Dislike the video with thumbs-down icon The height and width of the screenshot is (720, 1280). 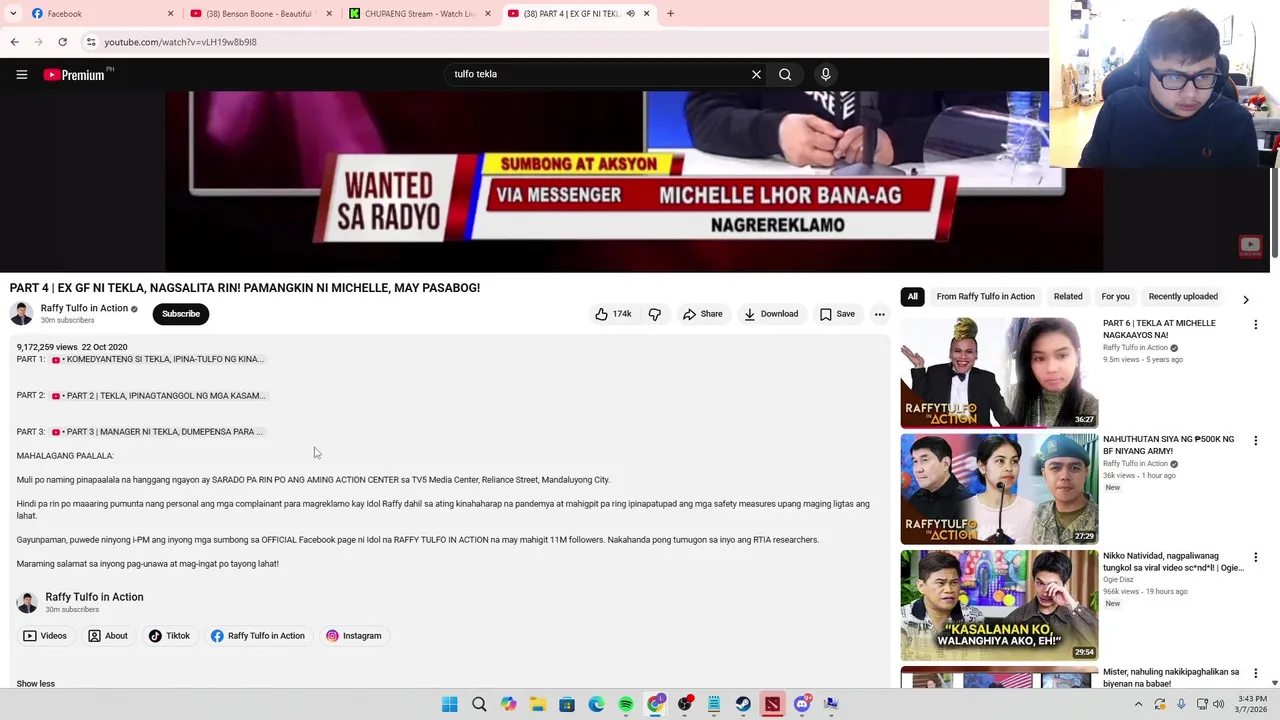click(654, 314)
